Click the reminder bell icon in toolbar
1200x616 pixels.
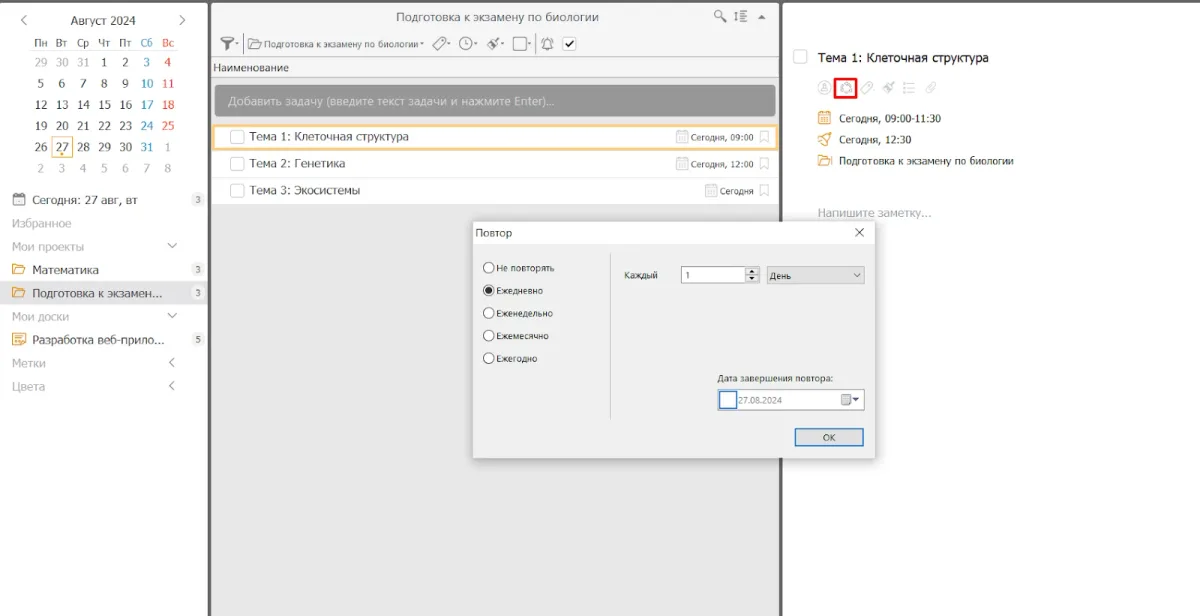click(547, 44)
